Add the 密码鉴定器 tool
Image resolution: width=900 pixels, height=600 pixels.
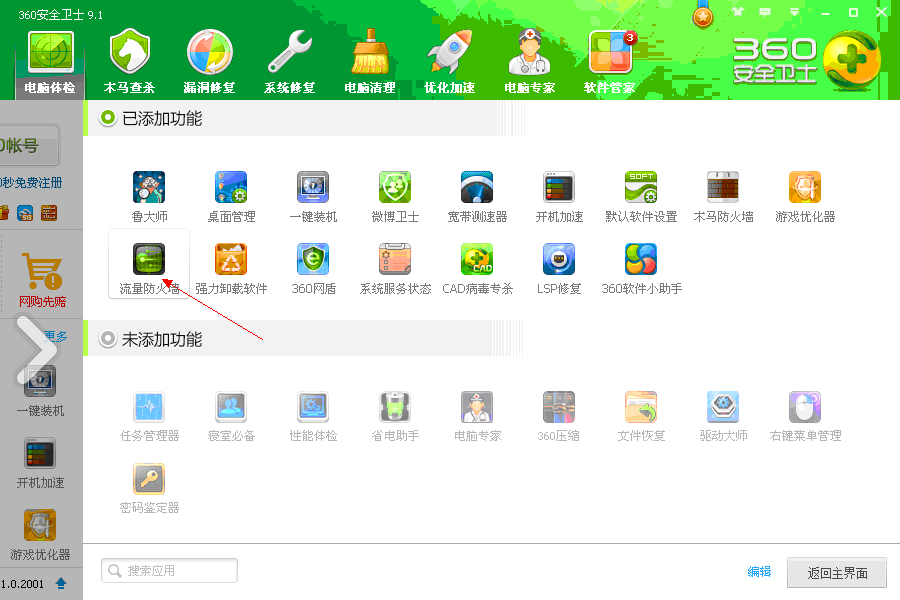coord(149,488)
